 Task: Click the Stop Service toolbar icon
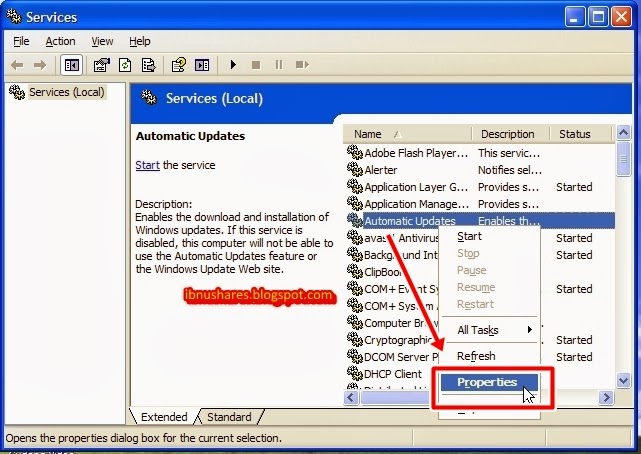[256, 65]
